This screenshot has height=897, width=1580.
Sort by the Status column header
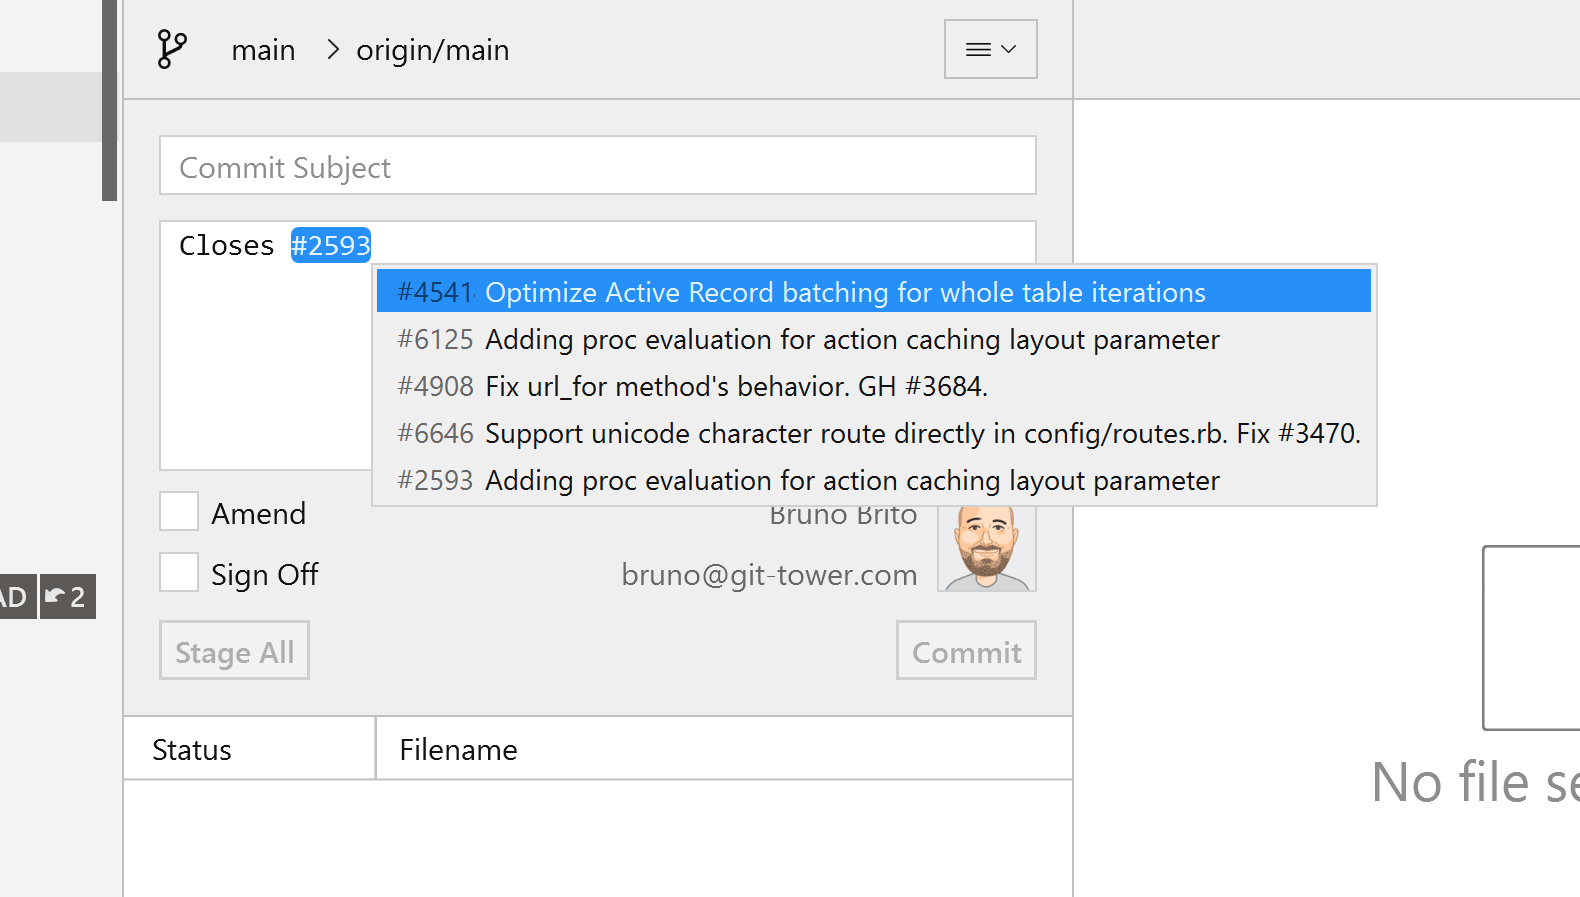coord(192,750)
